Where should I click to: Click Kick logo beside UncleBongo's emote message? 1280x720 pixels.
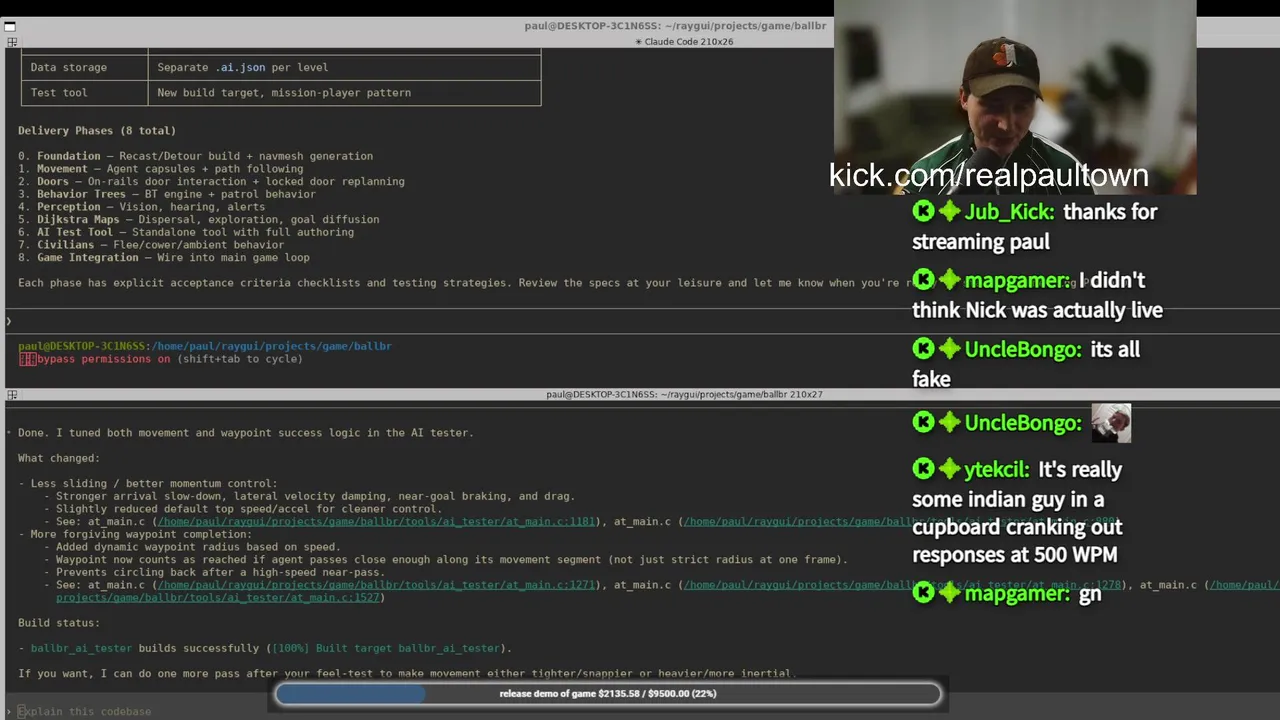pyautogui.click(x=923, y=423)
